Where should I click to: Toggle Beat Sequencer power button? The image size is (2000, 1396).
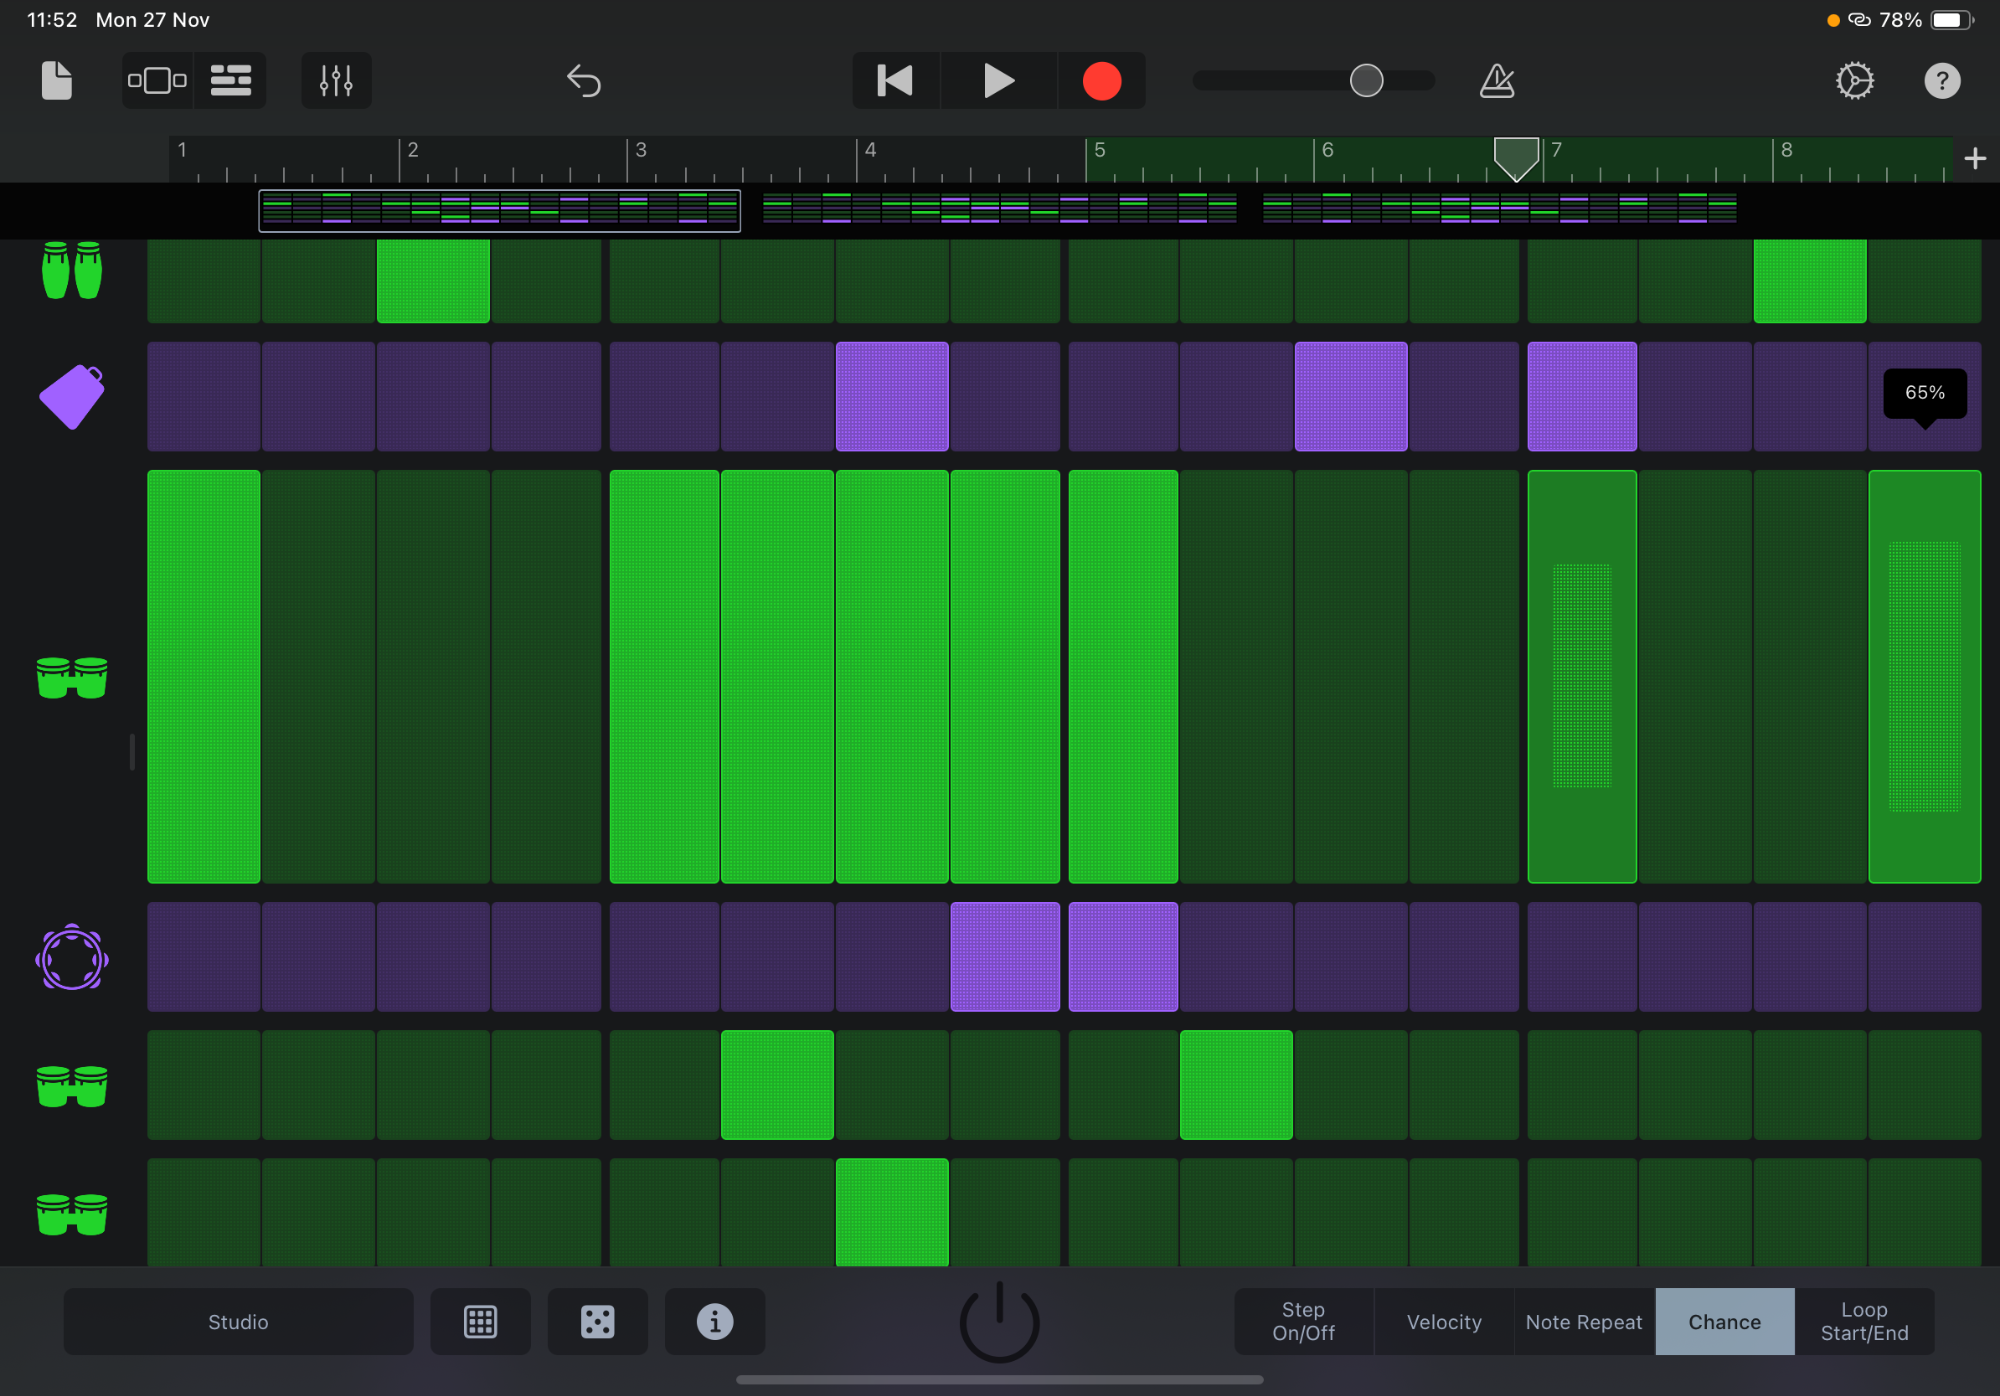999,1322
